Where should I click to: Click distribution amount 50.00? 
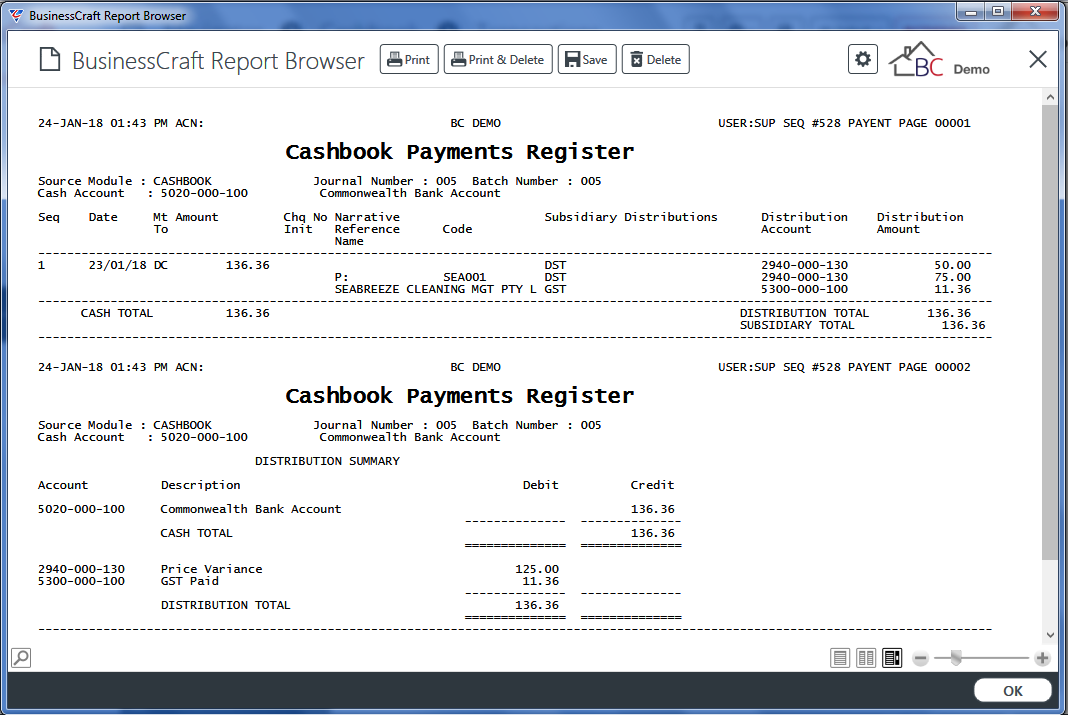(952, 265)
